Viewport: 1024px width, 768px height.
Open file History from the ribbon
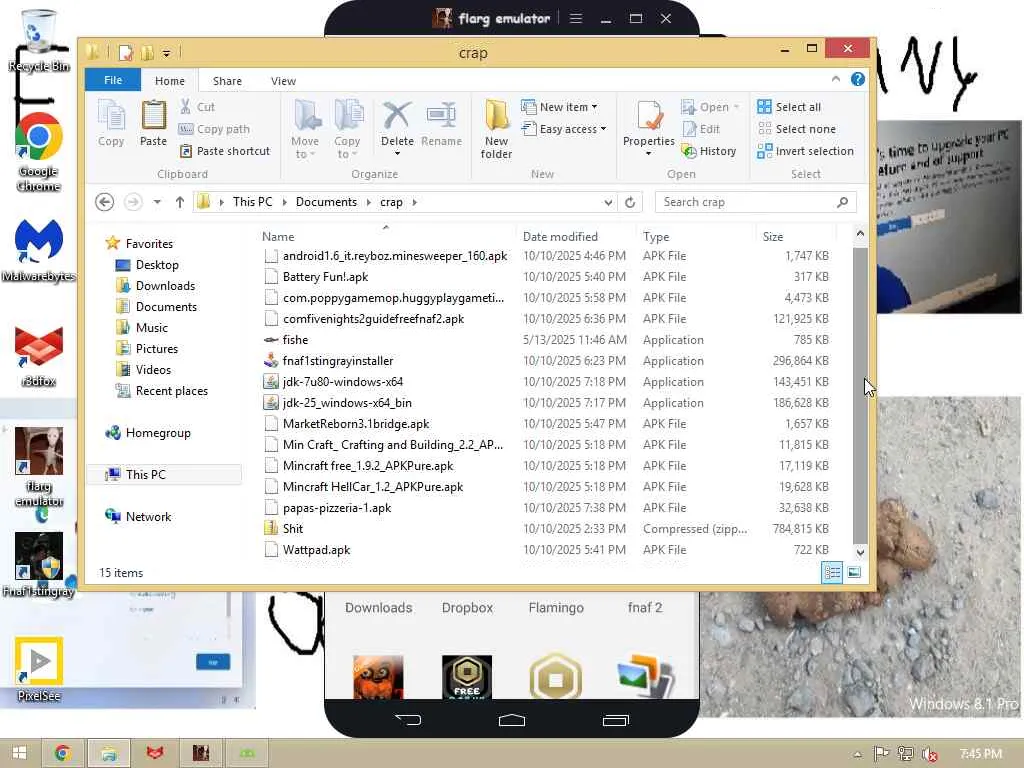pyautogui.click(x=709, y=151)
